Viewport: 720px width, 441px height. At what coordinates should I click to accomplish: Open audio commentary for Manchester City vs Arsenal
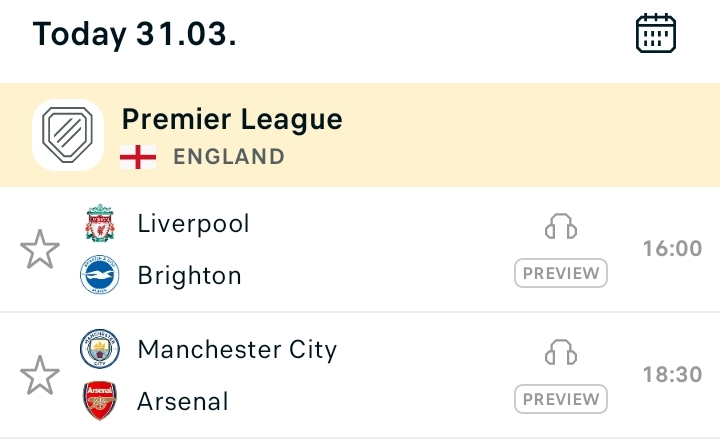pyautogui.click(x=561, y=353)
